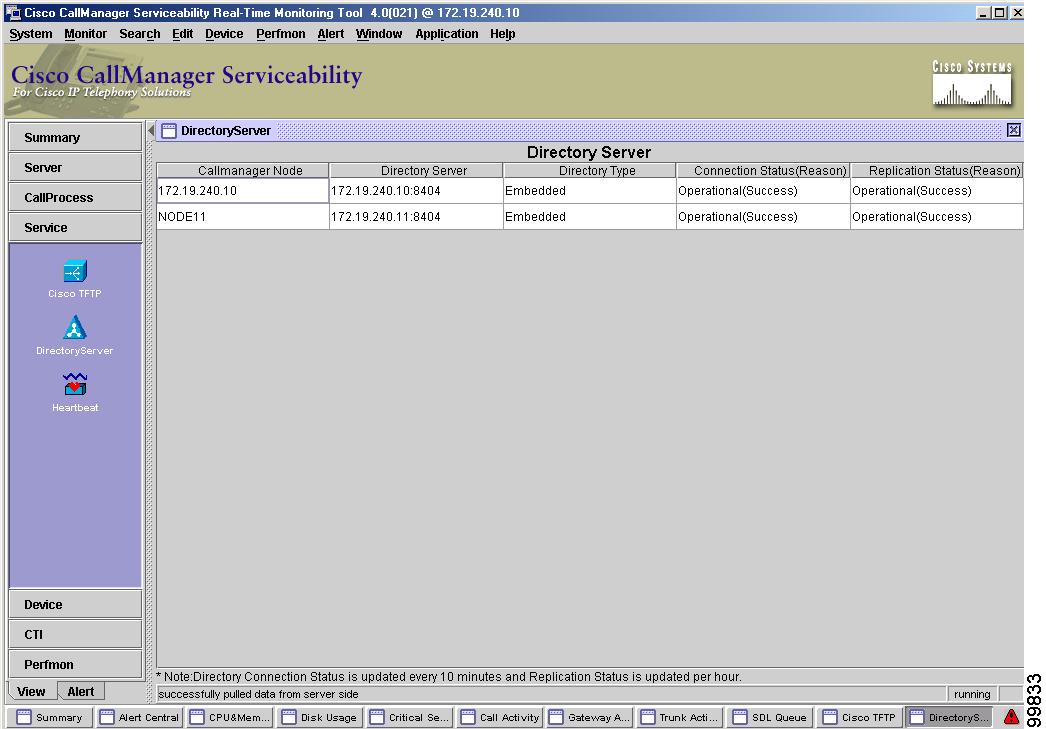
Task: Select the NODE11 cell
Action: coord(243,217)
